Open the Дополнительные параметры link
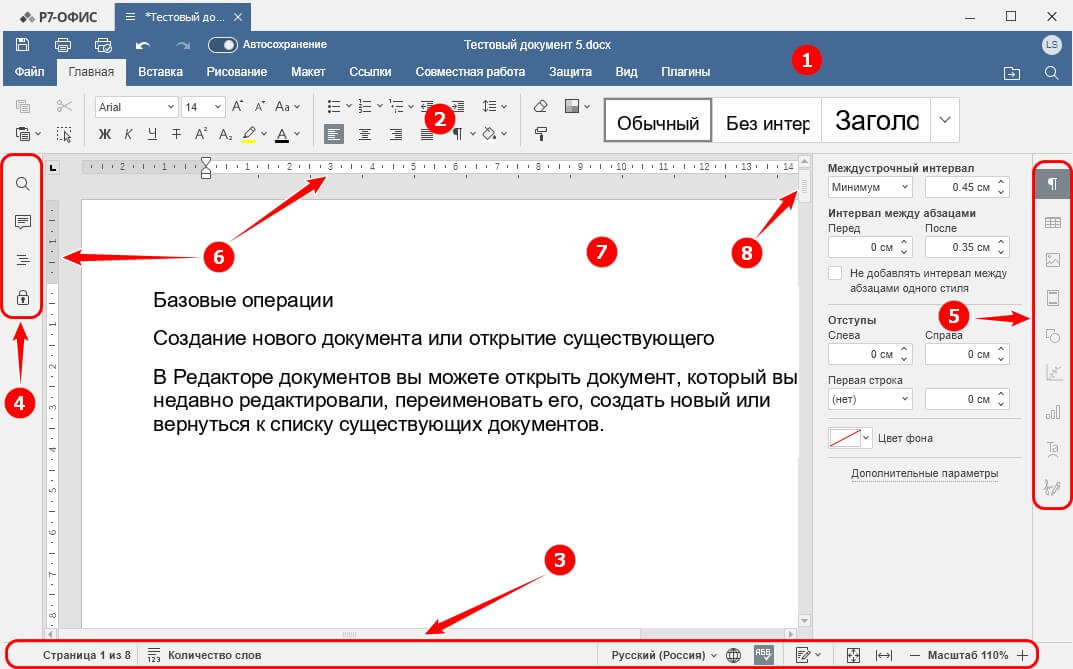 (x=925, y=473)
